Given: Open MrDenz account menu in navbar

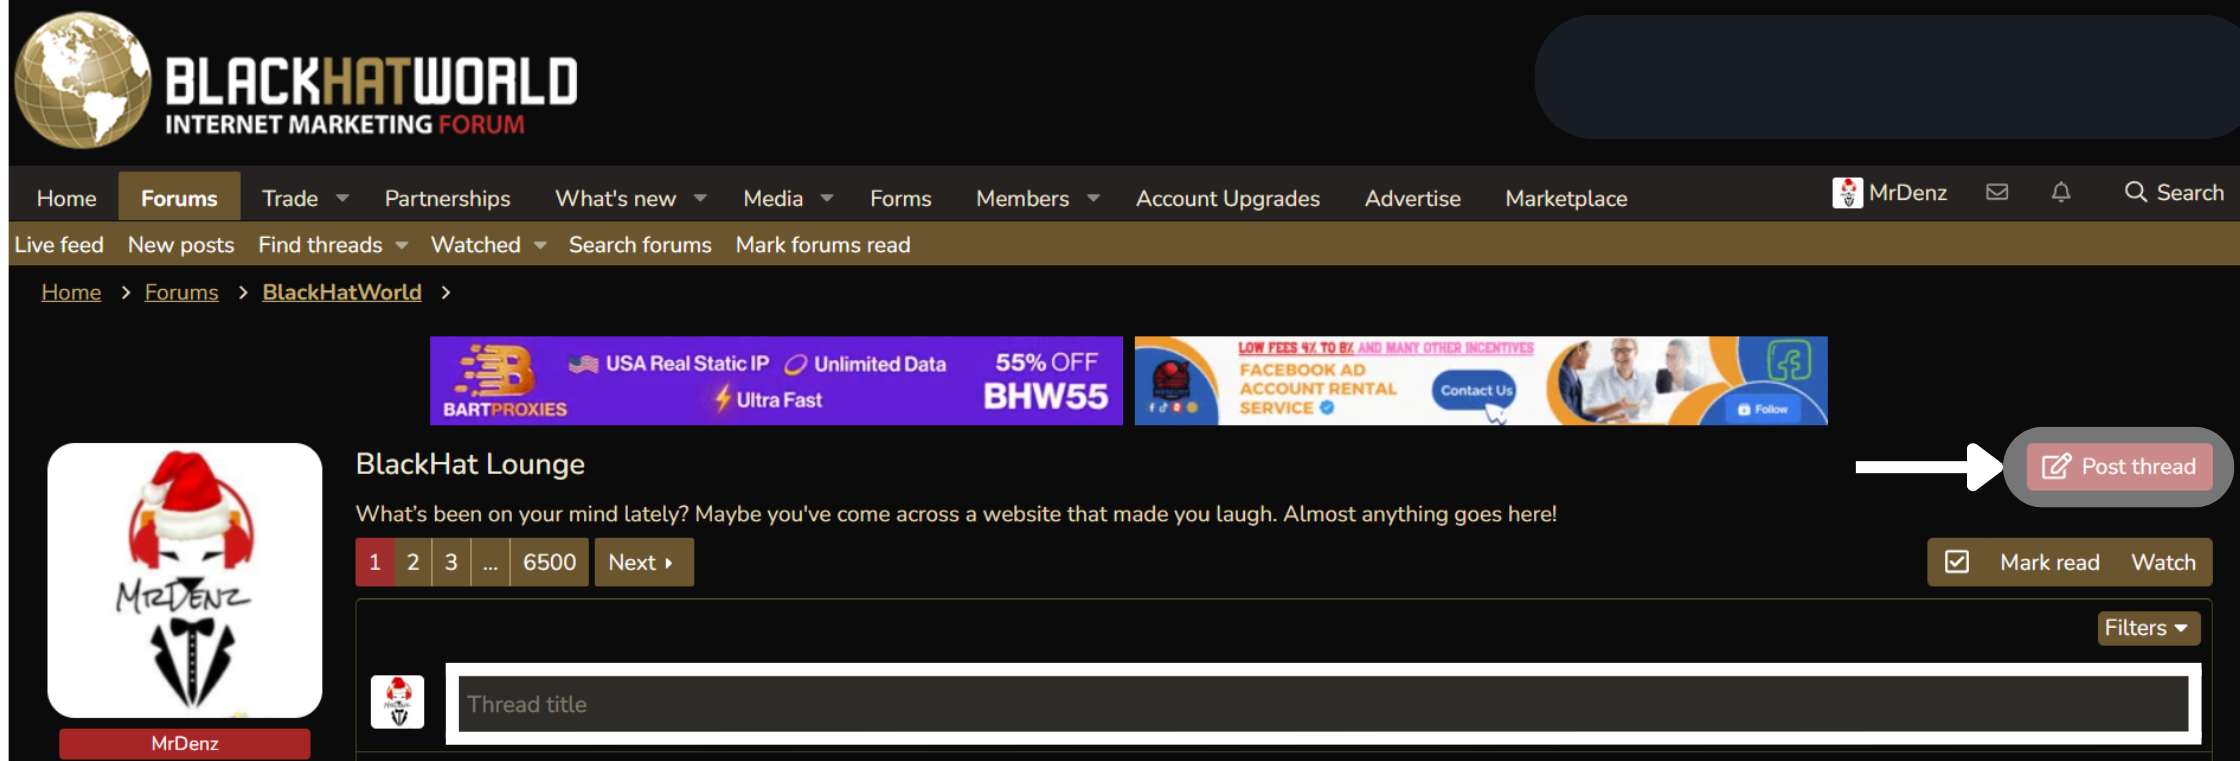Looking at the screenshot, I should pyautogui.click(x=1890, y=192).
